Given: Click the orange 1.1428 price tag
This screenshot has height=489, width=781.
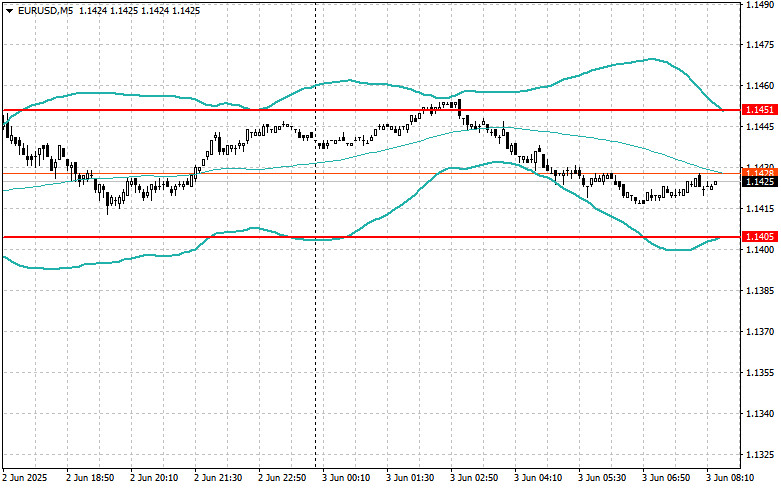Looking at the screenshot, I should pos(760,172).
